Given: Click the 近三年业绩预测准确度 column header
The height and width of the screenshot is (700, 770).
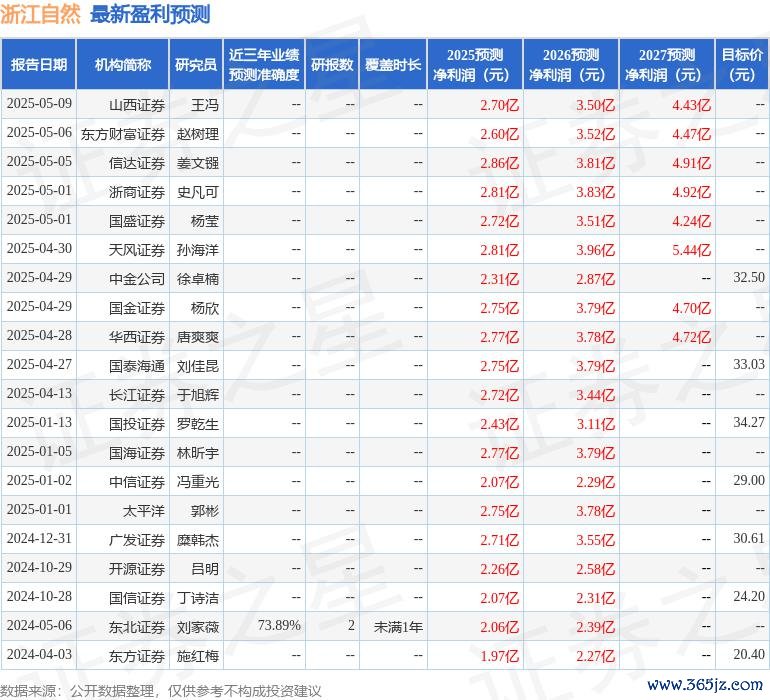Looking at the screenshot, I should (263, 65).
